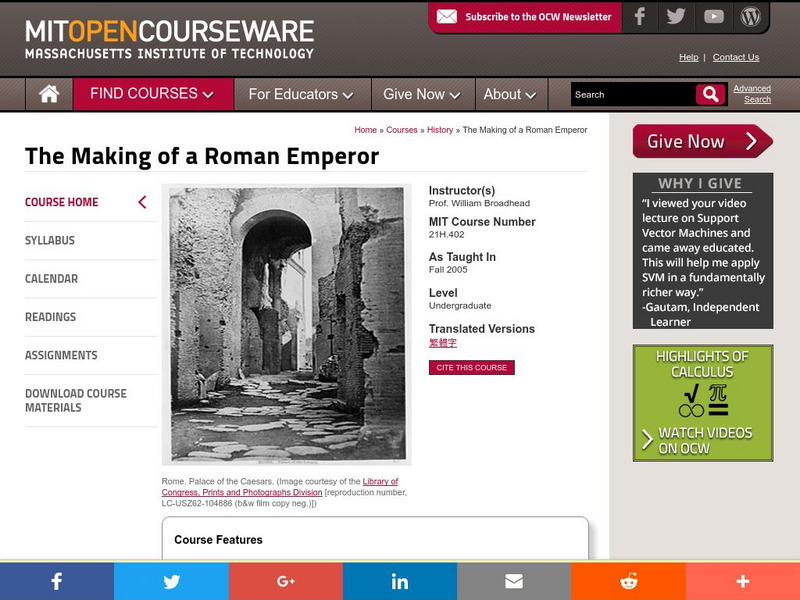The image size is (800, 600).
Task: Click the History breadcrumb link
Action: (440, 130)
